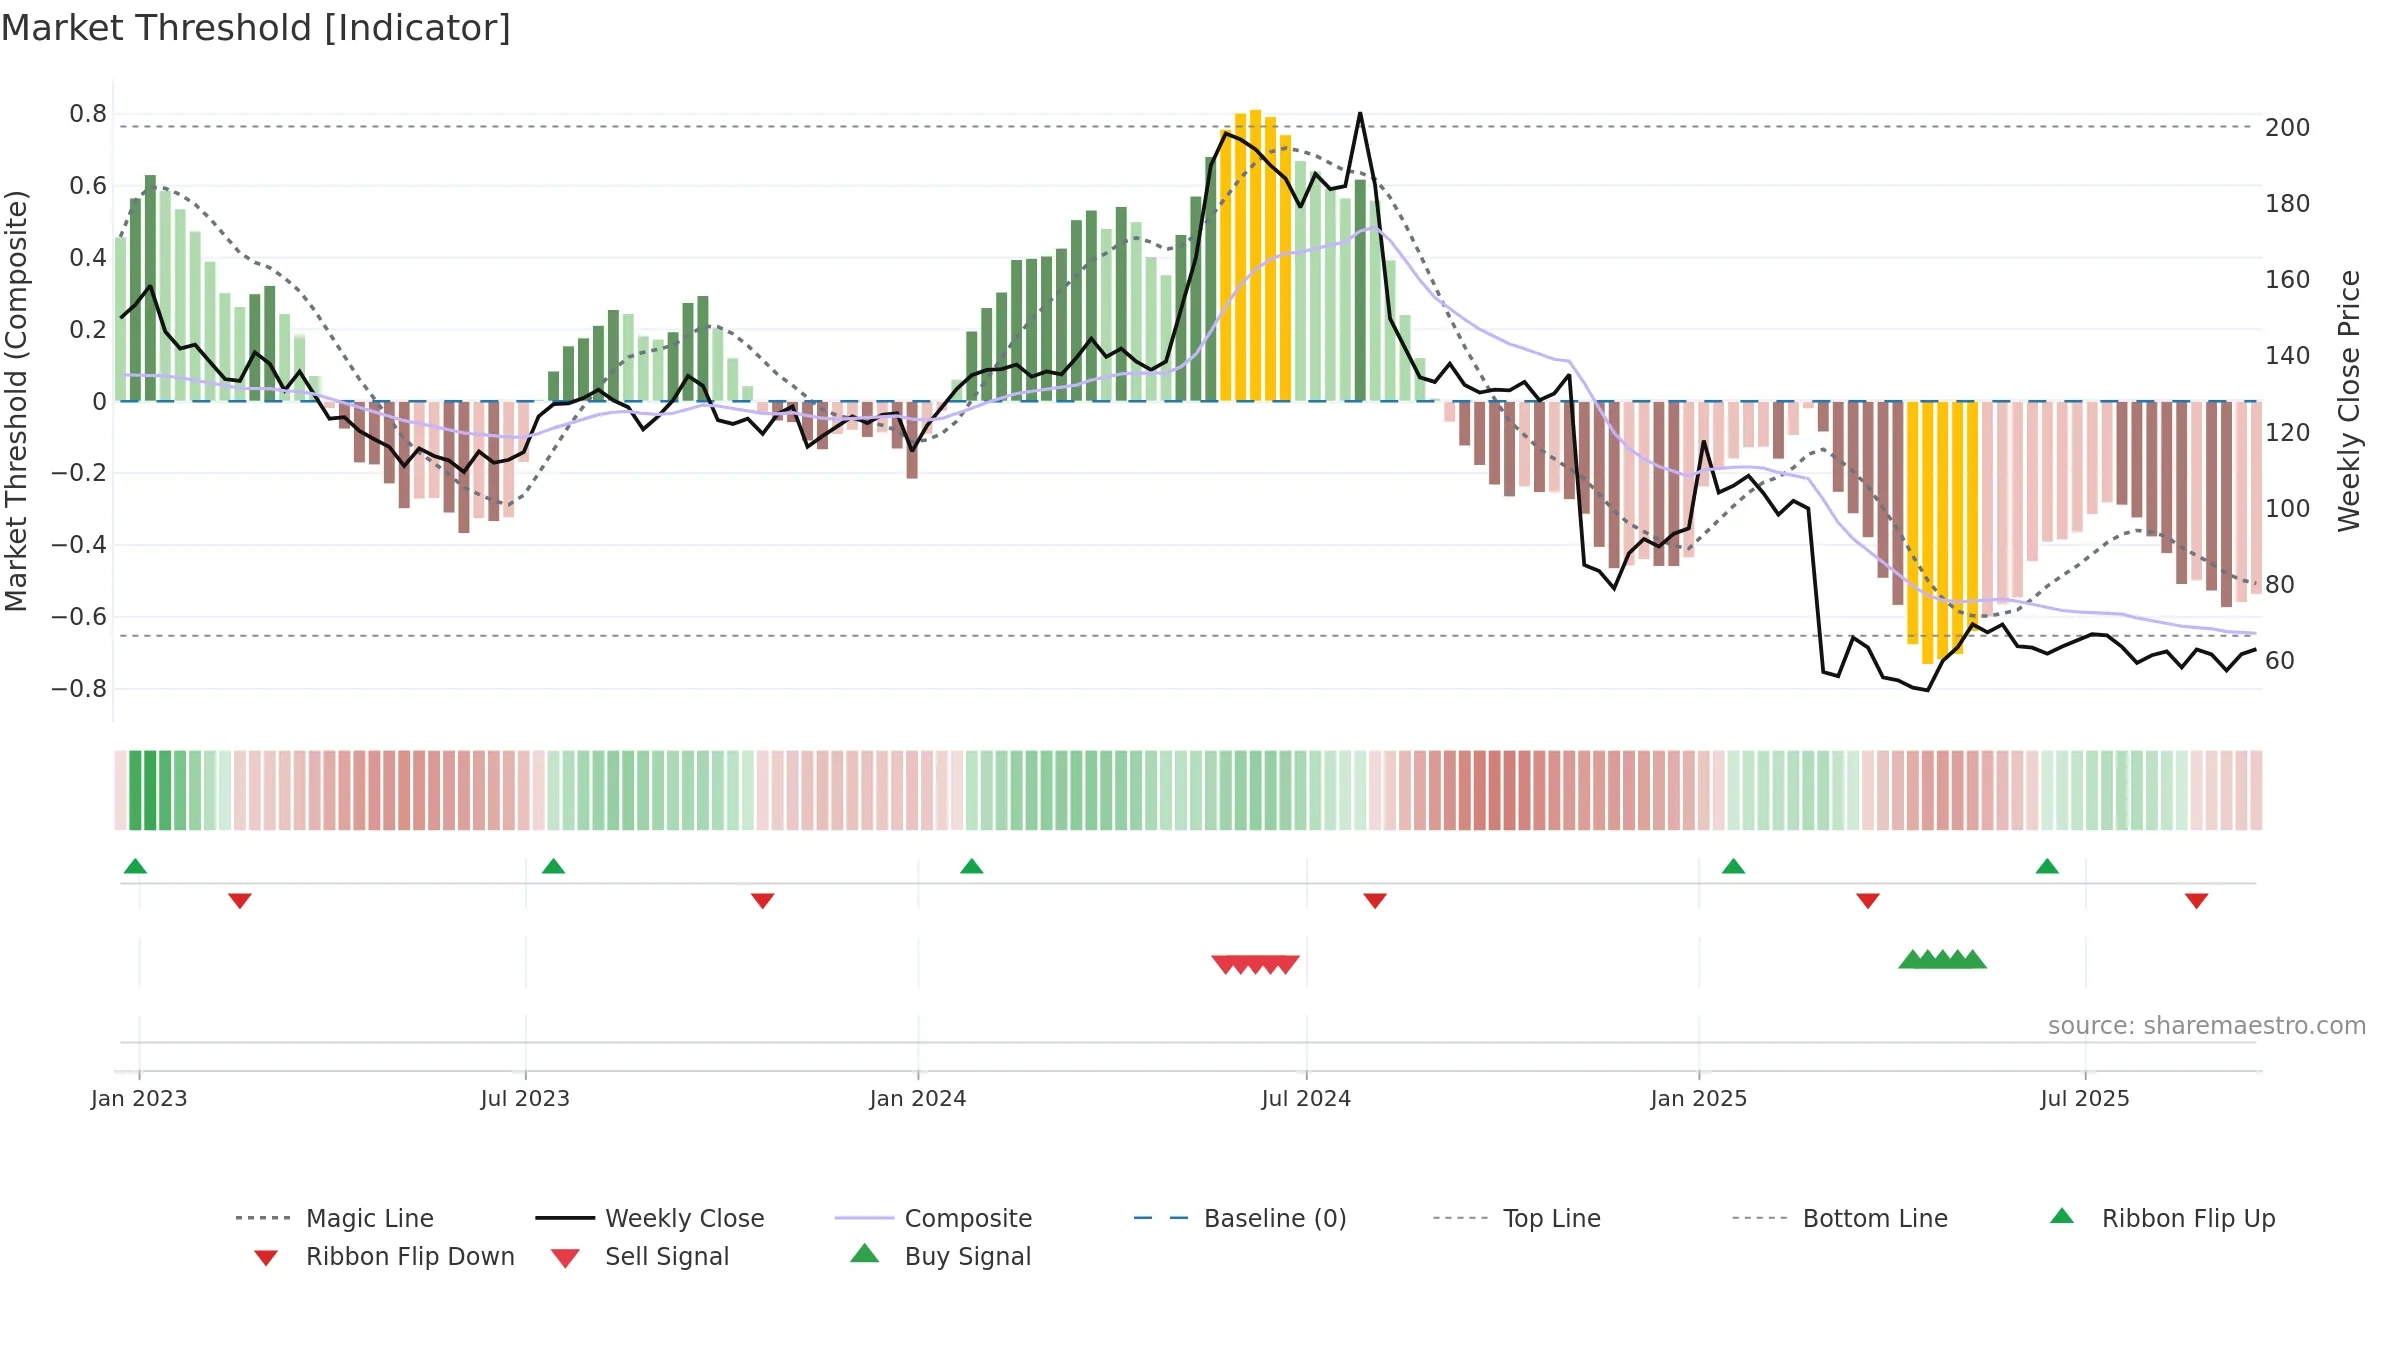
Task: Click the Market Threshold (Composite) axis title
Action: 16,401
